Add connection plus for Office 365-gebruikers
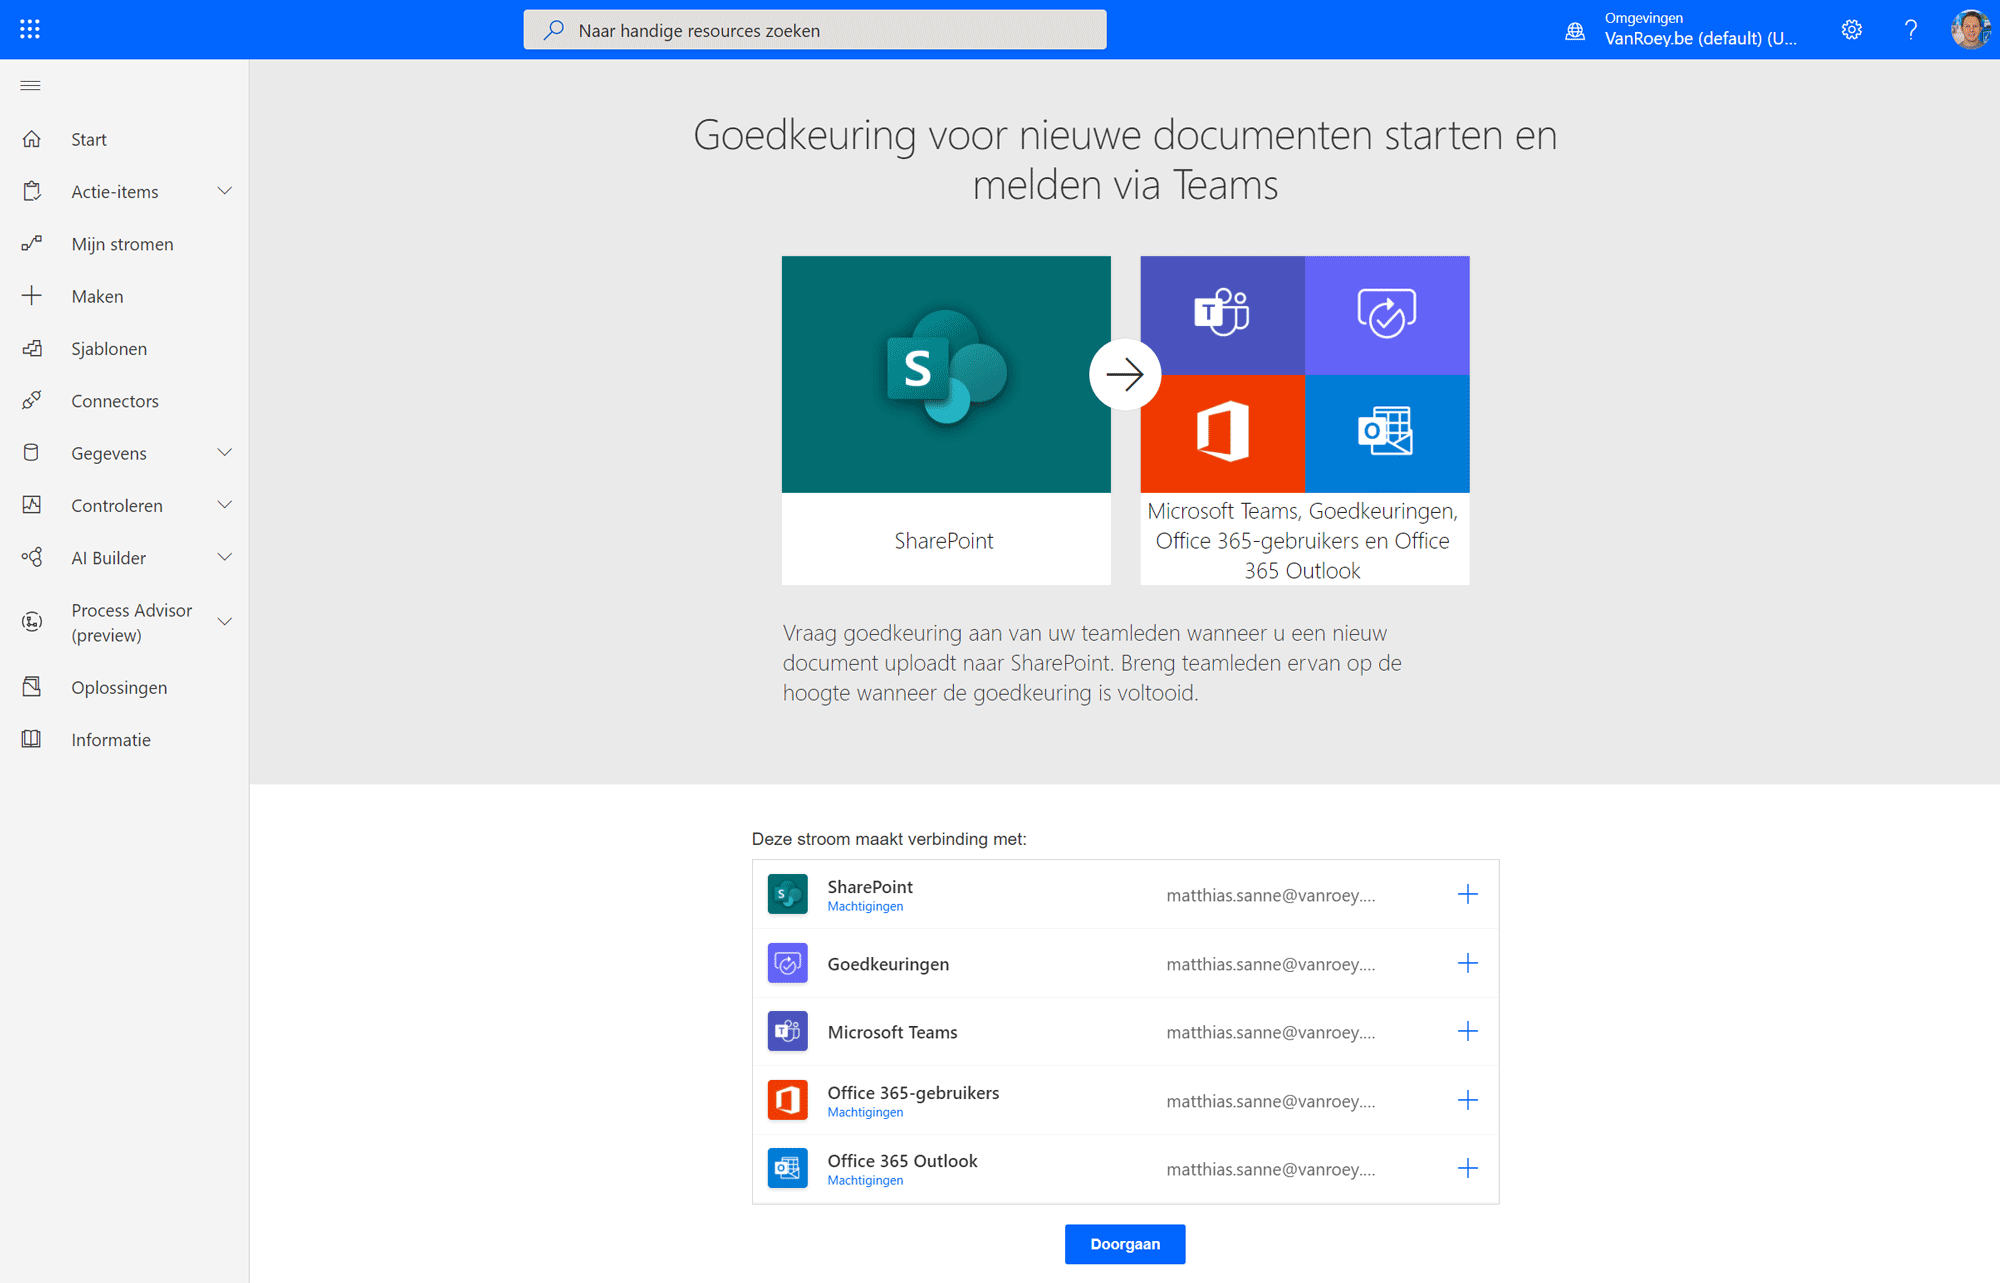 pyautogui.click(x=1467, y=1100)
